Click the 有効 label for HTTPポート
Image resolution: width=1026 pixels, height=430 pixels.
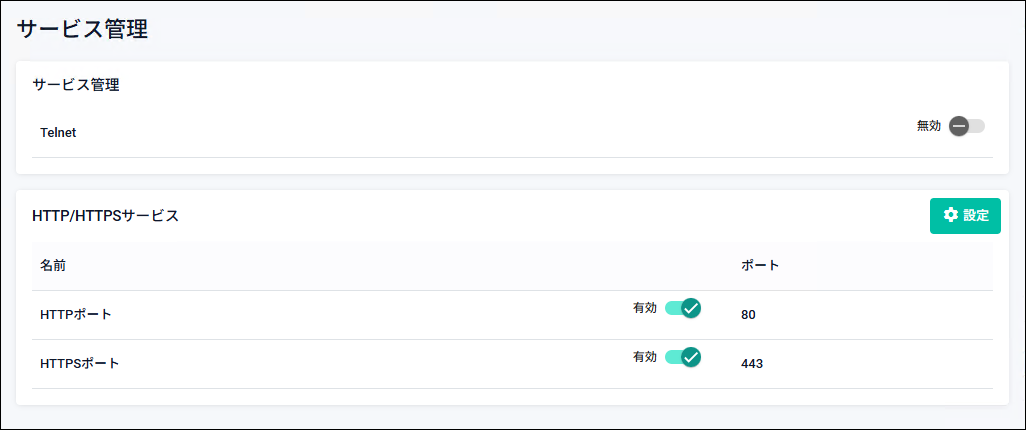click(645, 308)
